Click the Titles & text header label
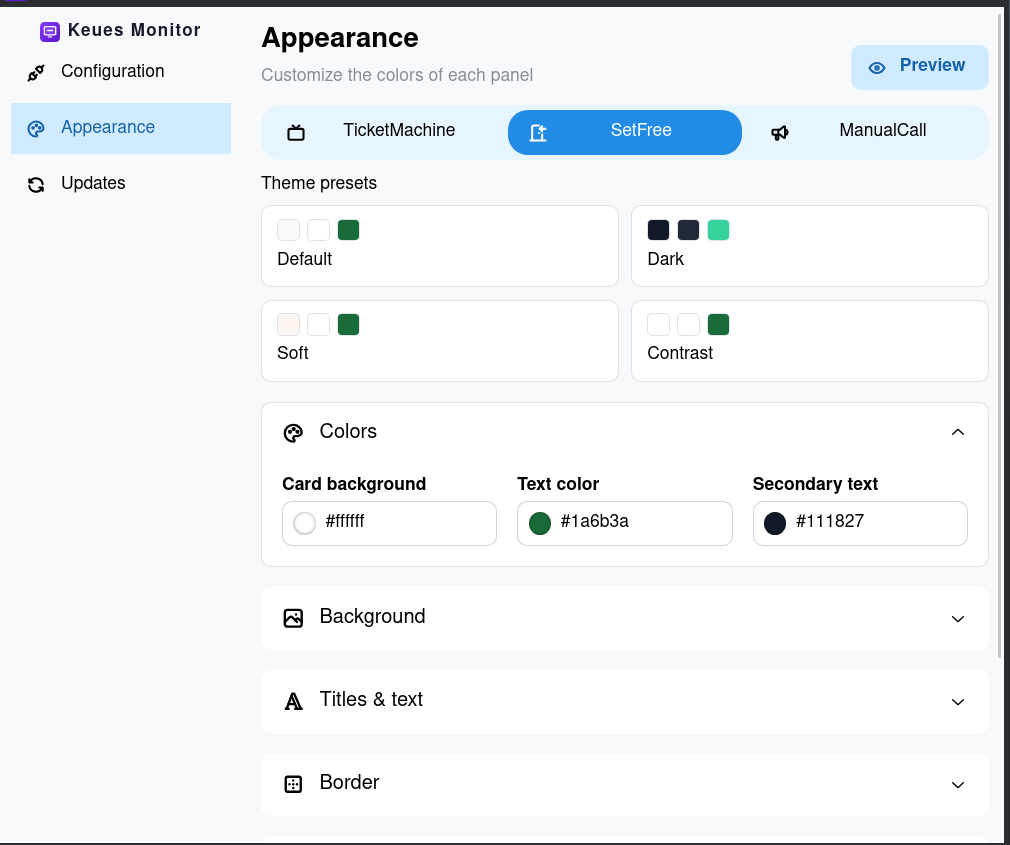 371,699
